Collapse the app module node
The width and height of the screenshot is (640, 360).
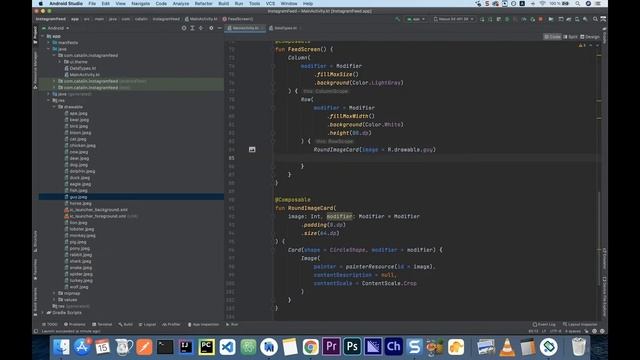[43, 36]
